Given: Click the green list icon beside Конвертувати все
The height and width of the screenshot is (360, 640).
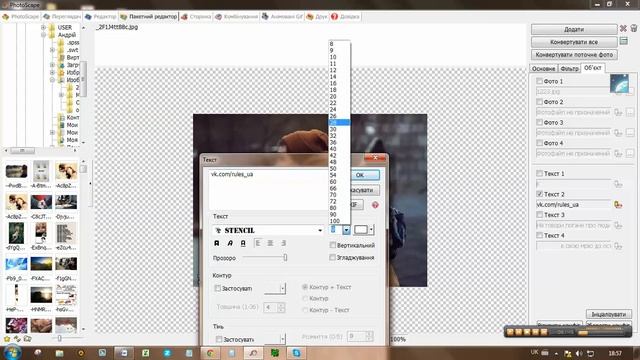Looking at the screenshot, I should point(624,41).
